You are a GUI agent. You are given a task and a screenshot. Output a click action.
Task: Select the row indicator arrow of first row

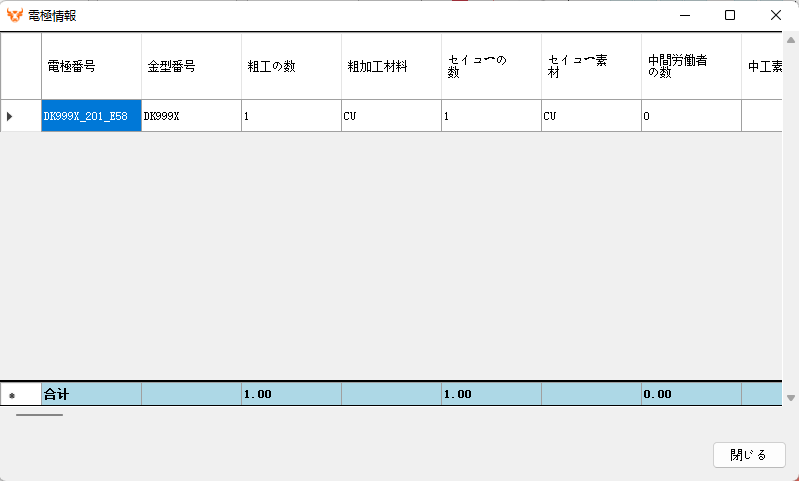[10, 116]
